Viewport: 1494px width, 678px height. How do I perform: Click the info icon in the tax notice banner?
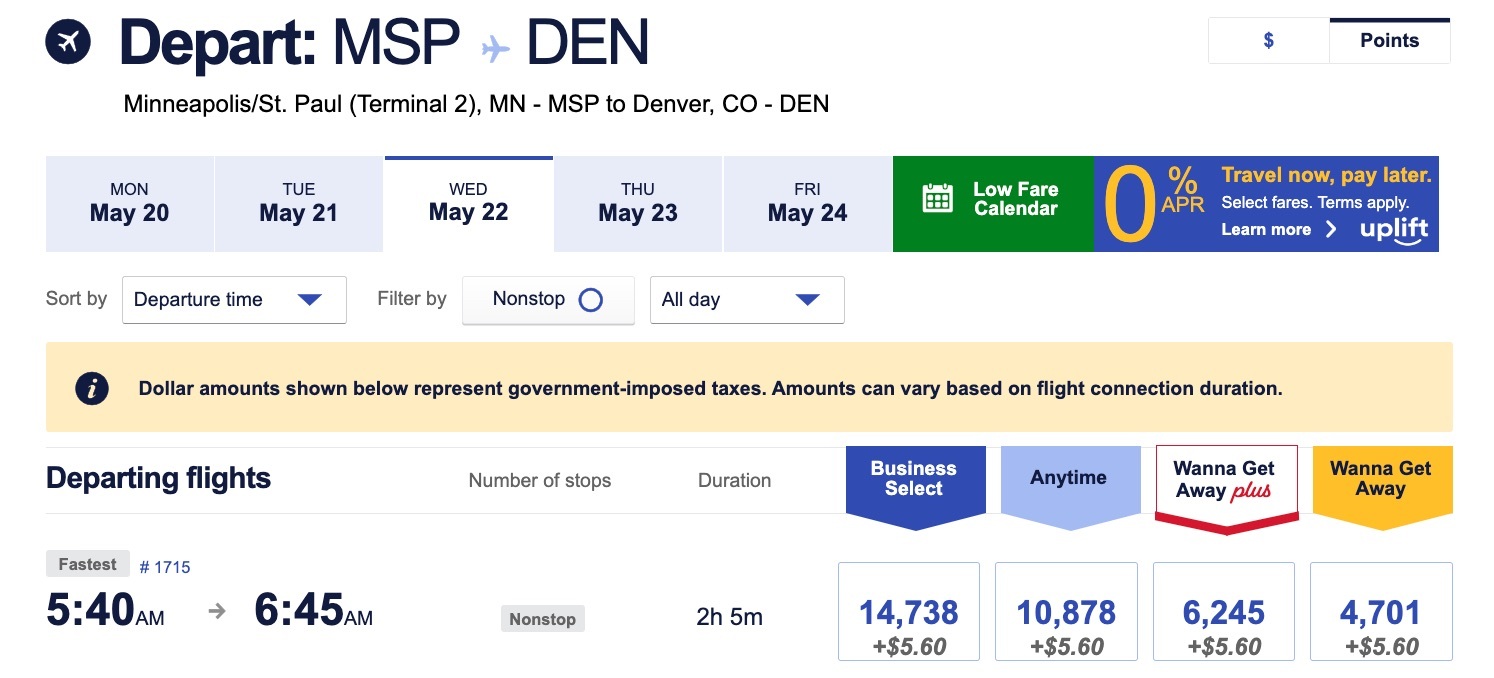coord(92,388)
